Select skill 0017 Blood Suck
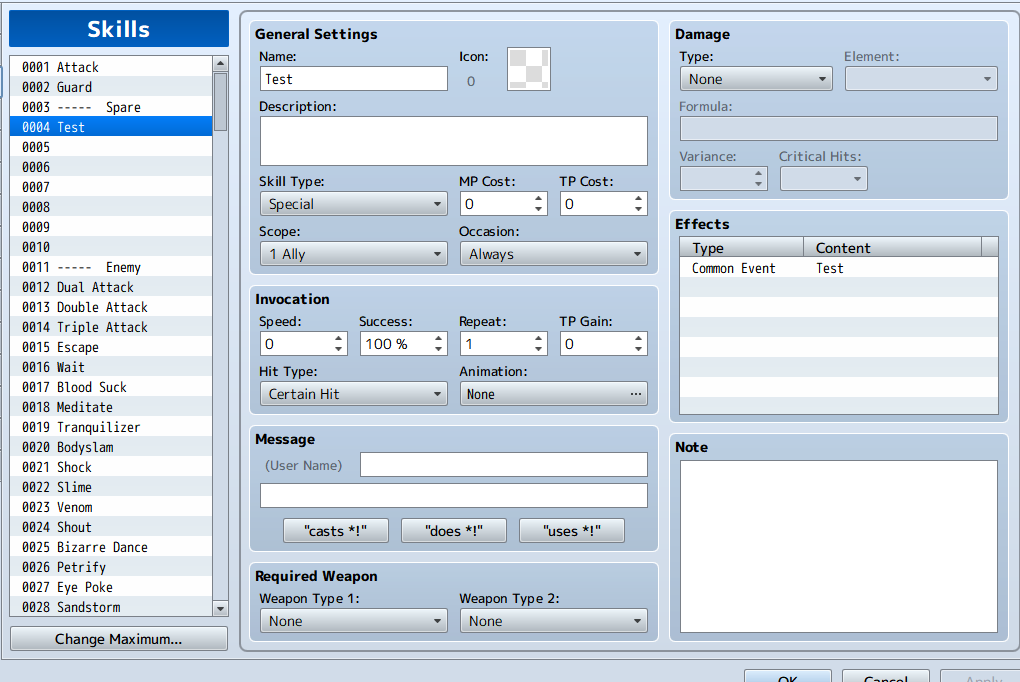Viewport: 1020px width, 682px height. click(111, 387)
